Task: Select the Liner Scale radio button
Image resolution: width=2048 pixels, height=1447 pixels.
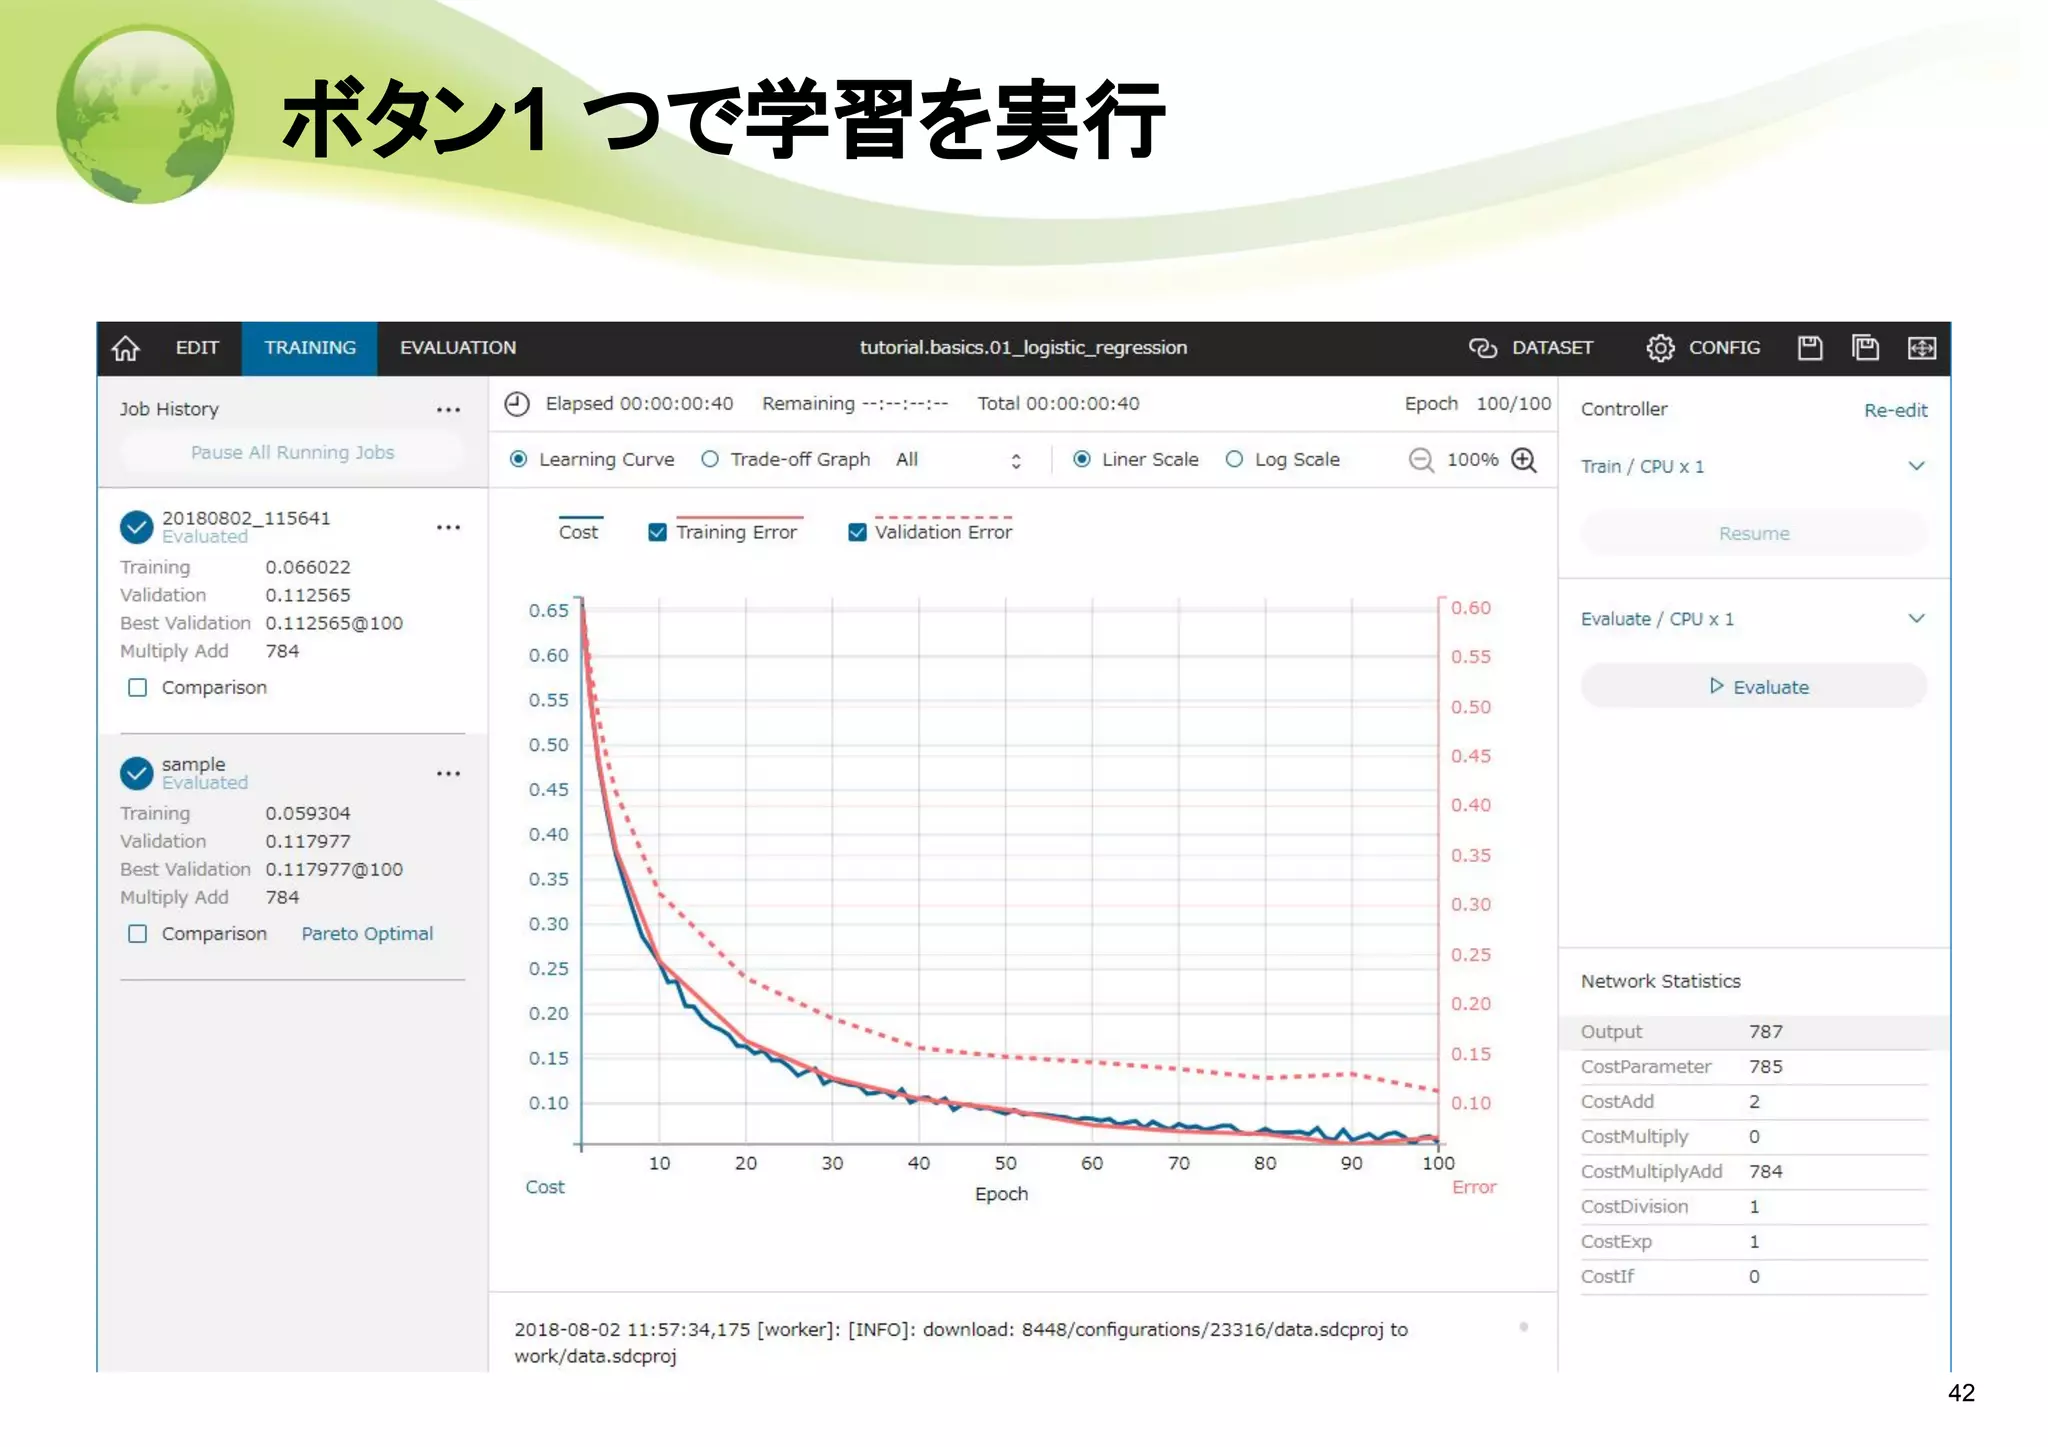Action: coord(1081,460)
